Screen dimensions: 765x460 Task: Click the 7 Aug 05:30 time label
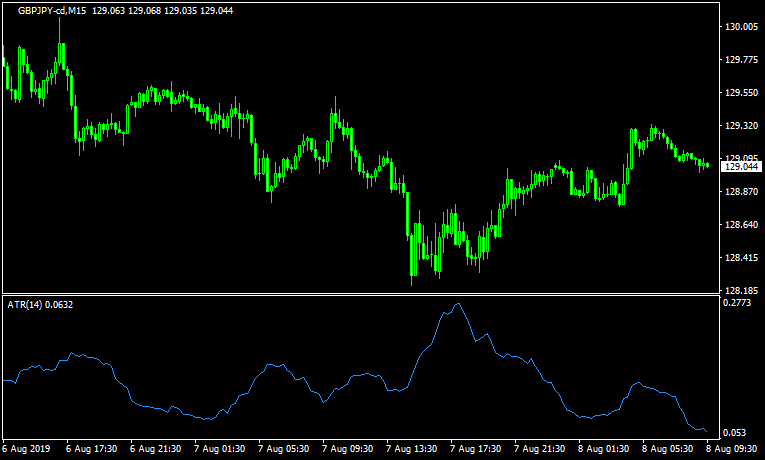(284, 449)
